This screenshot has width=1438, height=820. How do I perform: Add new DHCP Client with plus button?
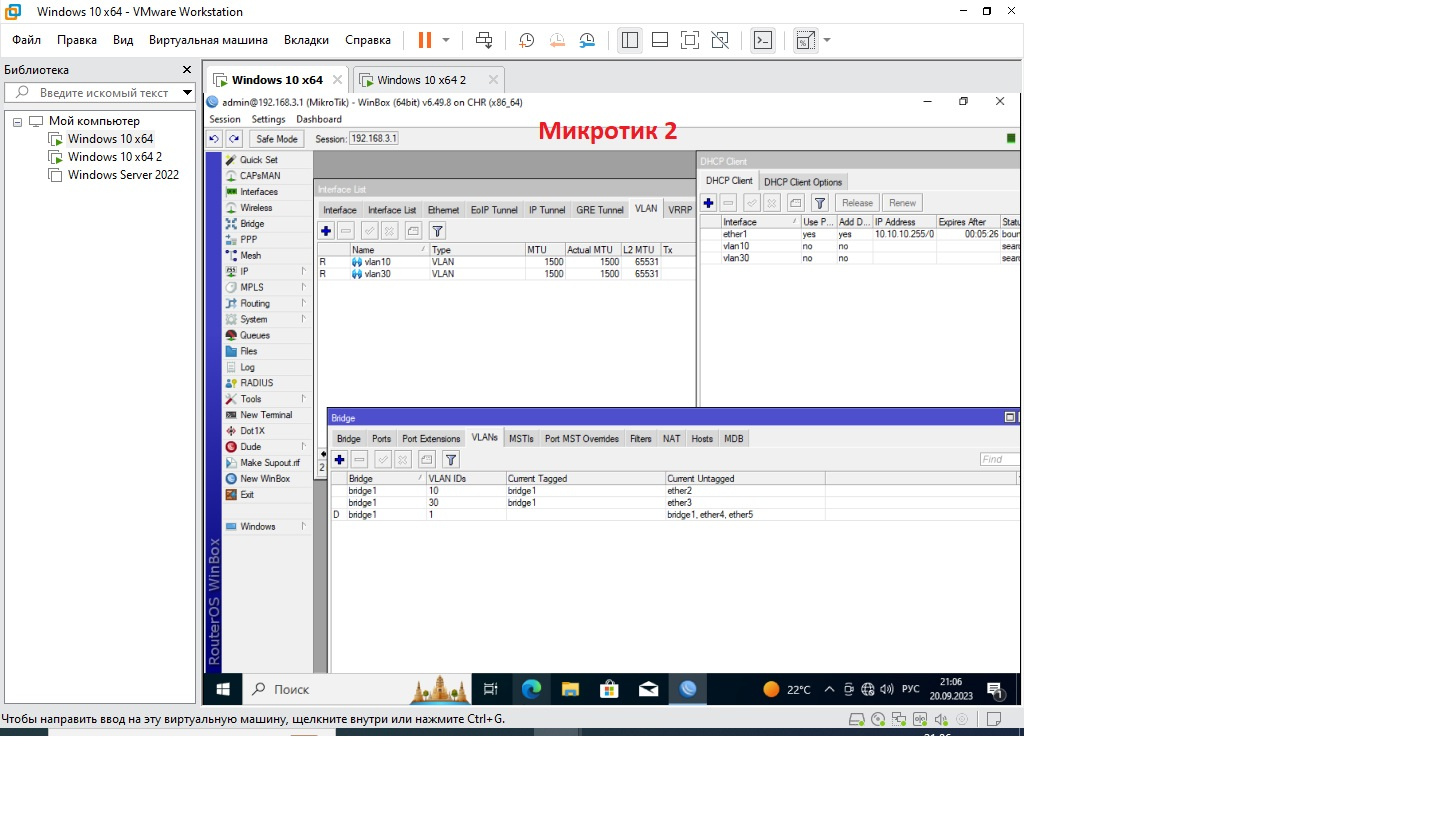pos(708,202)
